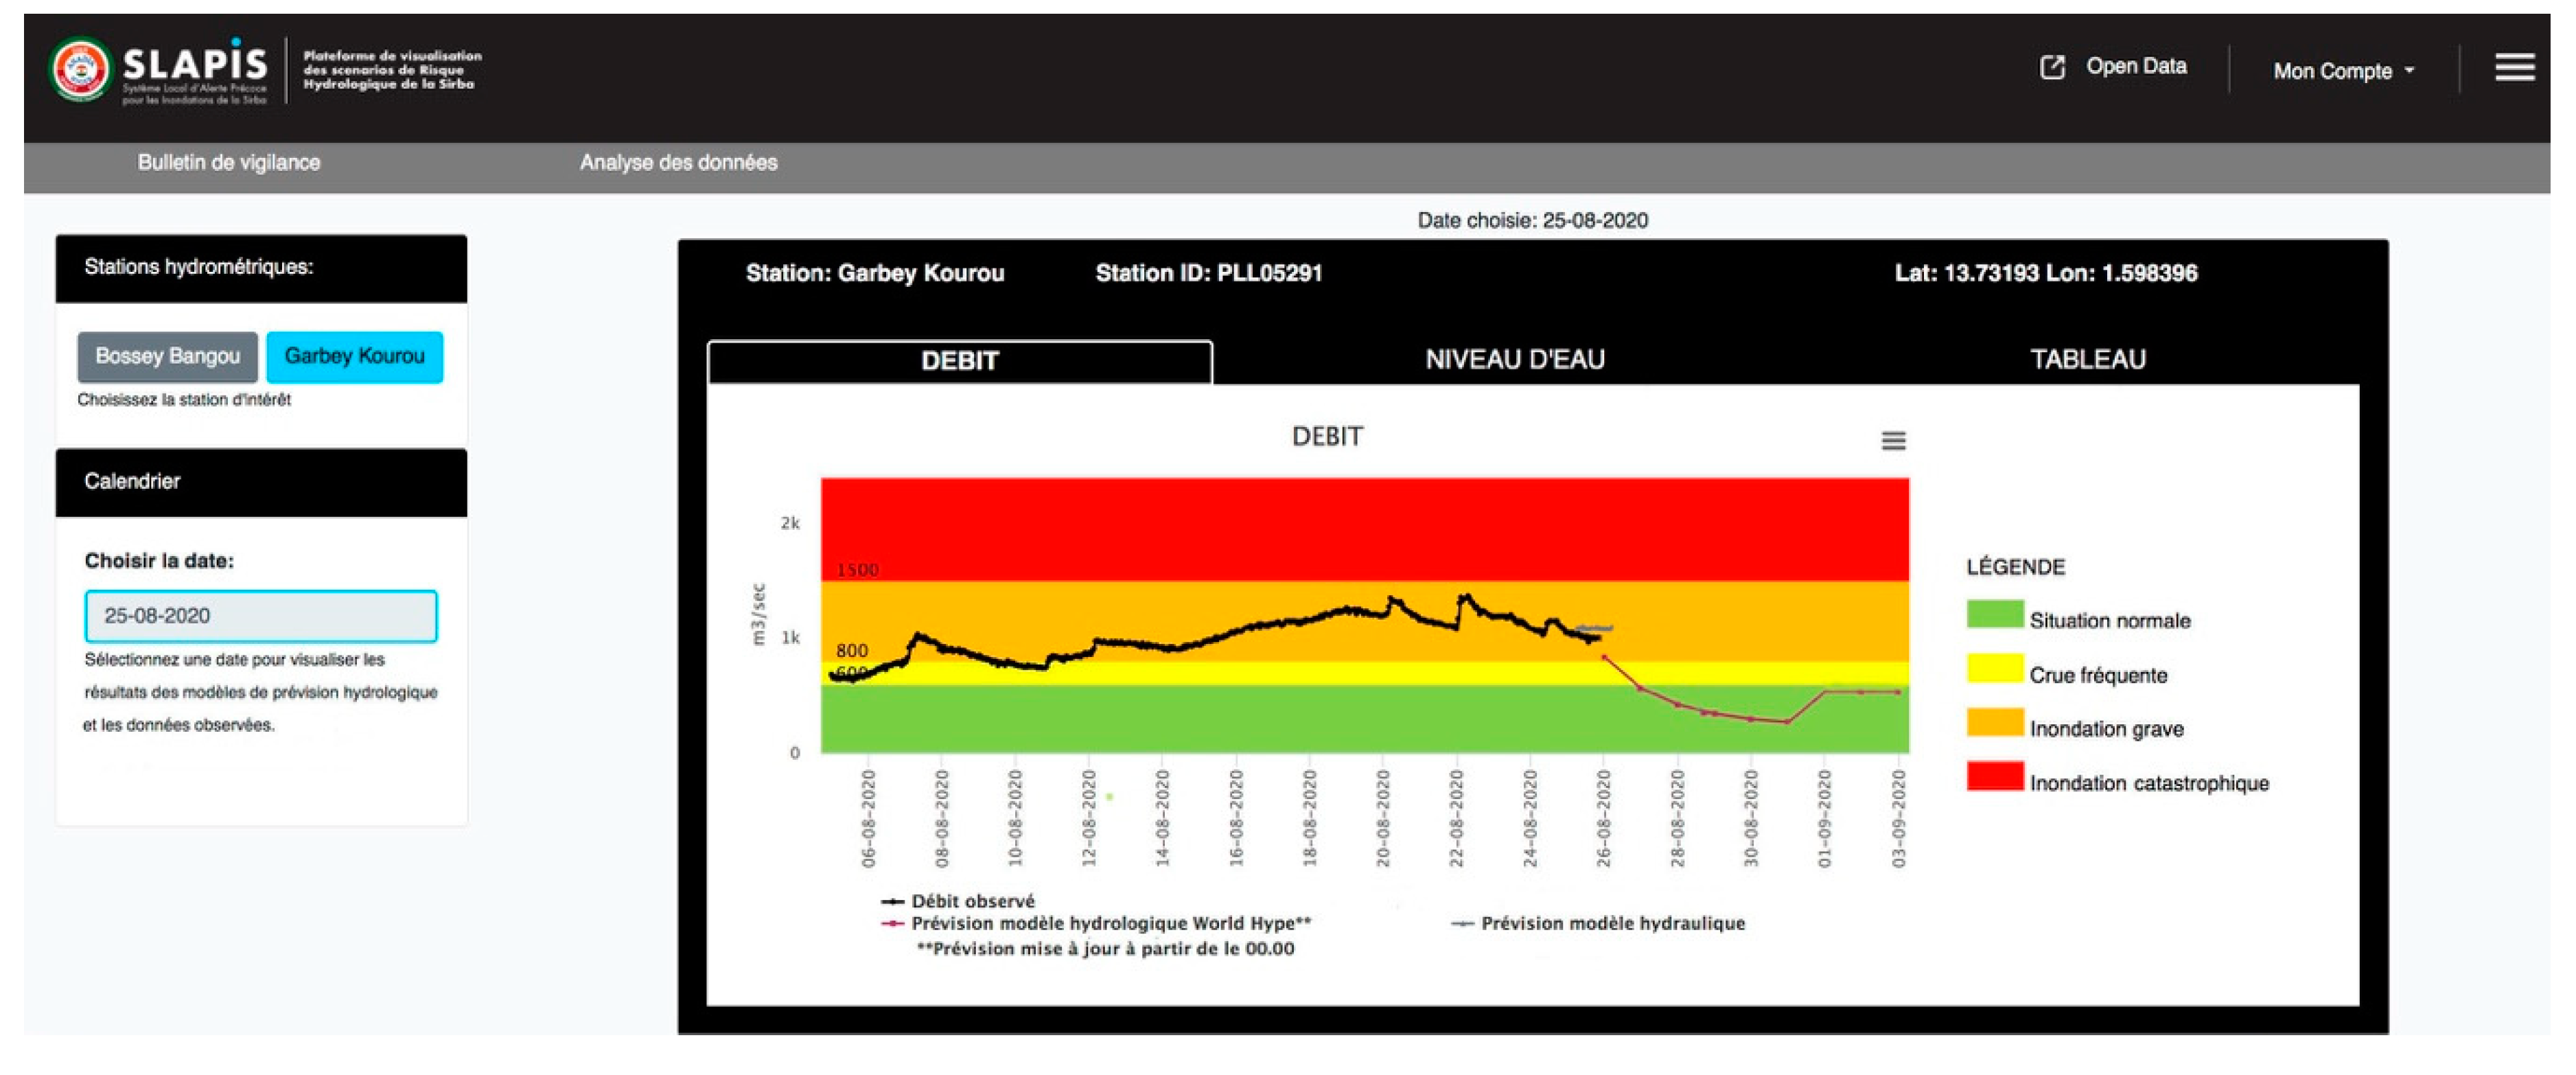Click the 1500 threshold label on chart

pos(857,570)
